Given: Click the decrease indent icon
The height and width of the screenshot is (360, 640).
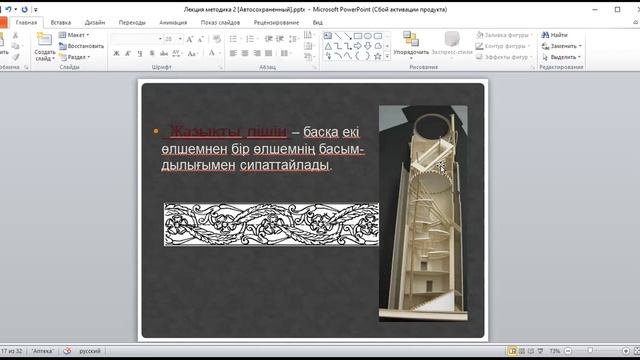Looking at the screenshot, I should (x=269, y=39).
